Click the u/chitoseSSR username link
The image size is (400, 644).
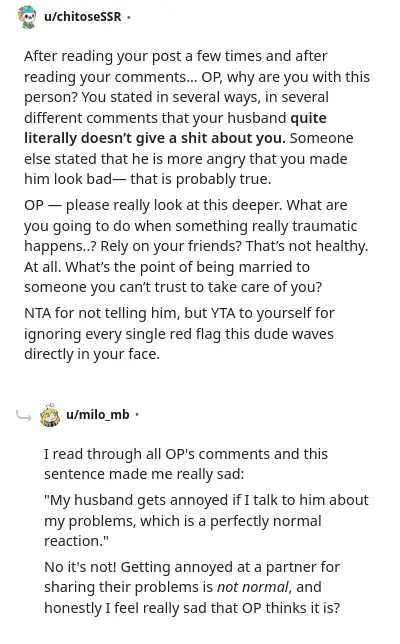click(83, 17)
